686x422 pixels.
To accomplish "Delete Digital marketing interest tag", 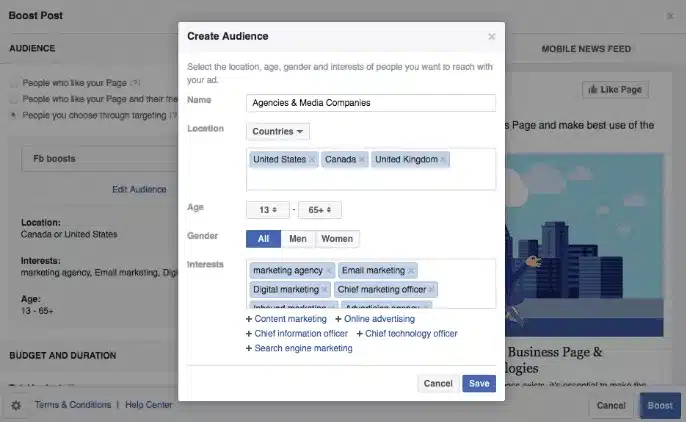I will pyautogui.click(x=325, y=290).
